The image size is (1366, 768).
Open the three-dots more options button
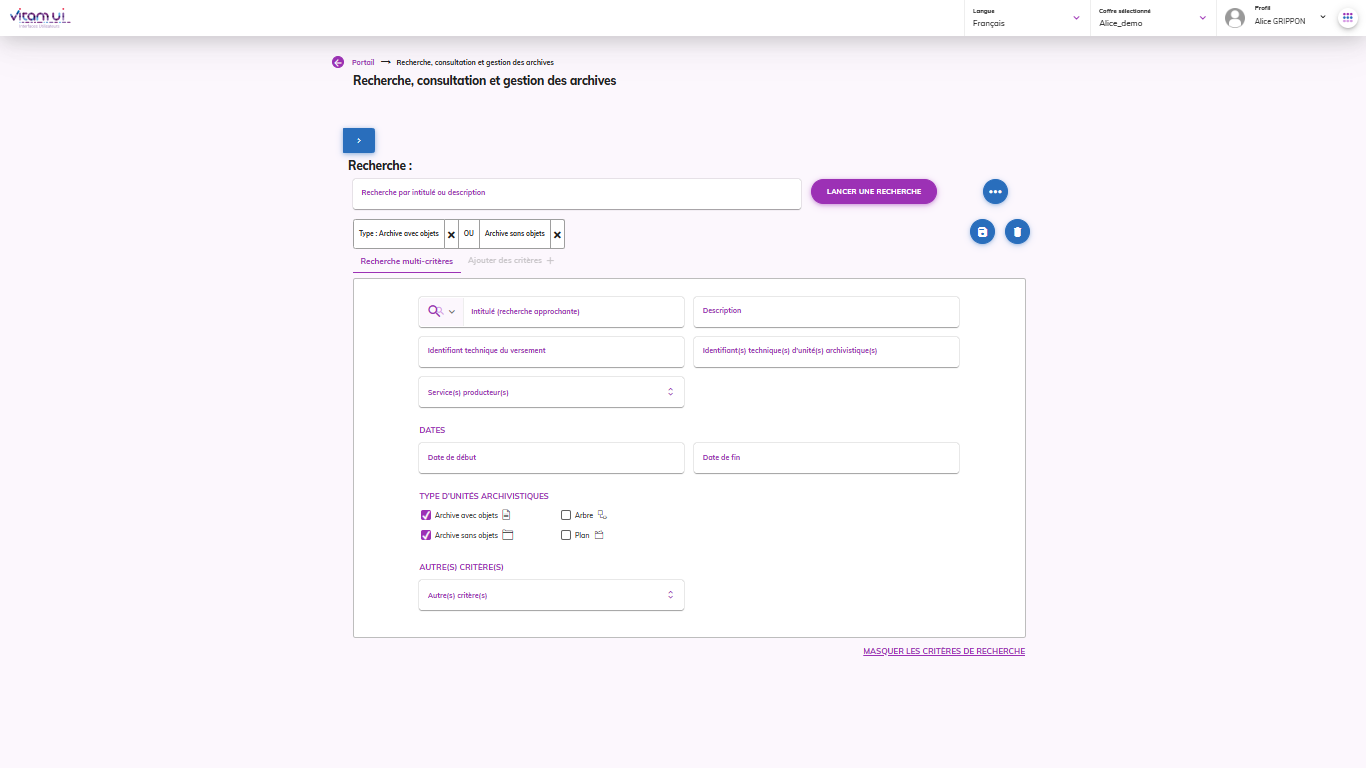(995, 192)
